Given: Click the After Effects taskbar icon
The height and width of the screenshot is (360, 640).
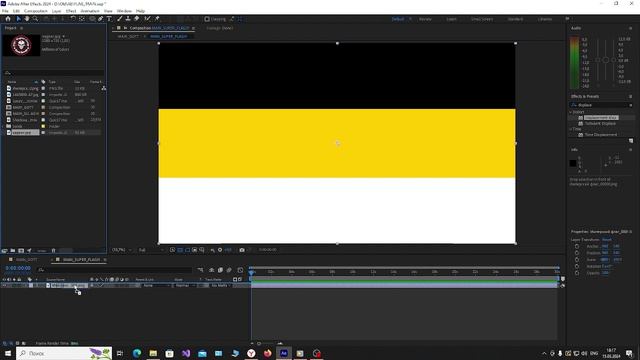Looking at the screenshot, I should pos(284,353).
